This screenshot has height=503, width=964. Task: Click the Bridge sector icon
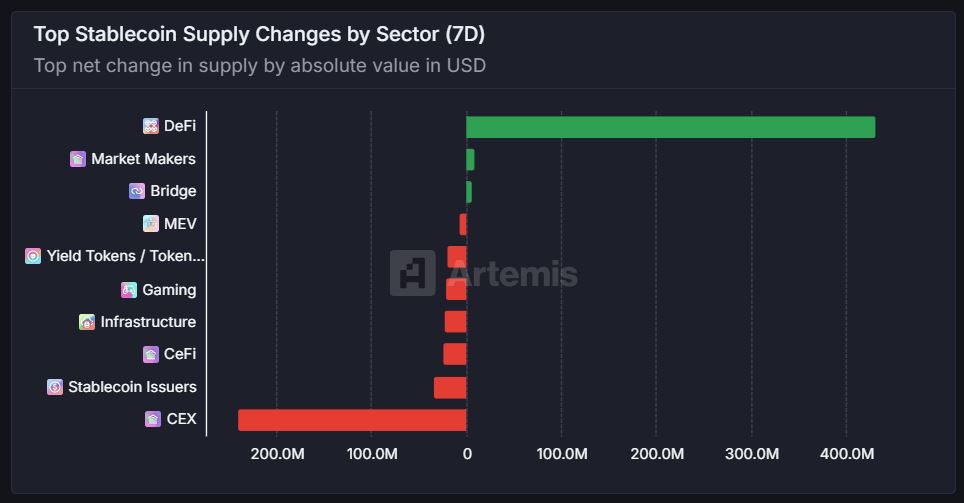(137, 191)
